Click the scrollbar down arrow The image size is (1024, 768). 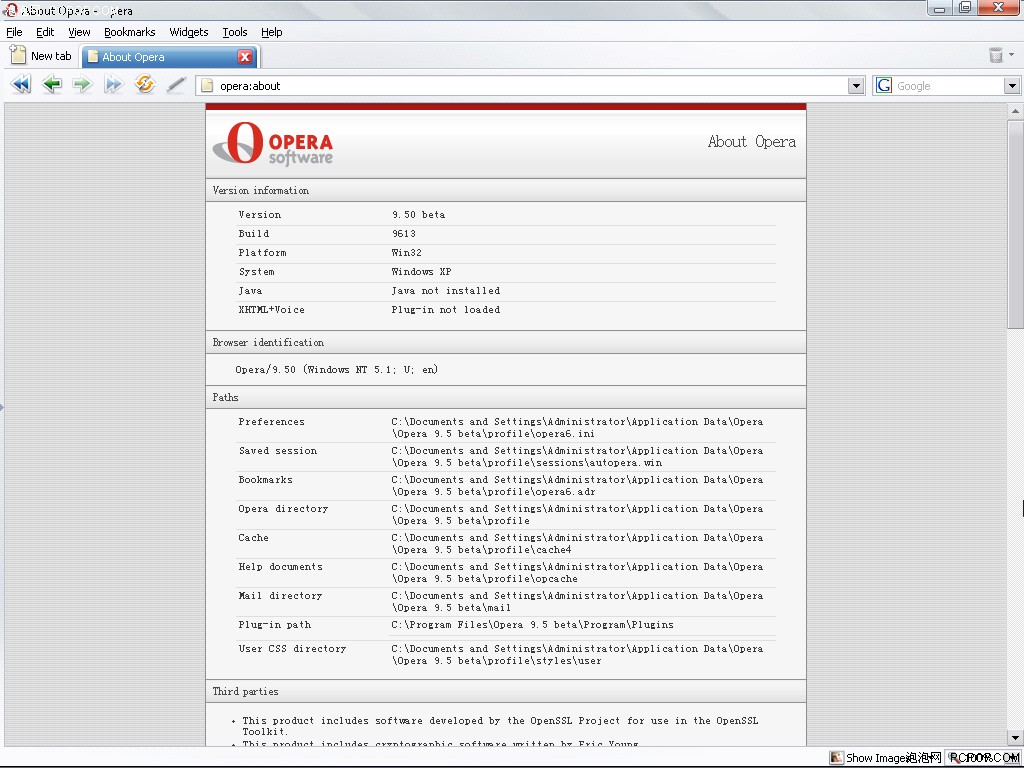coord(1015,737)
